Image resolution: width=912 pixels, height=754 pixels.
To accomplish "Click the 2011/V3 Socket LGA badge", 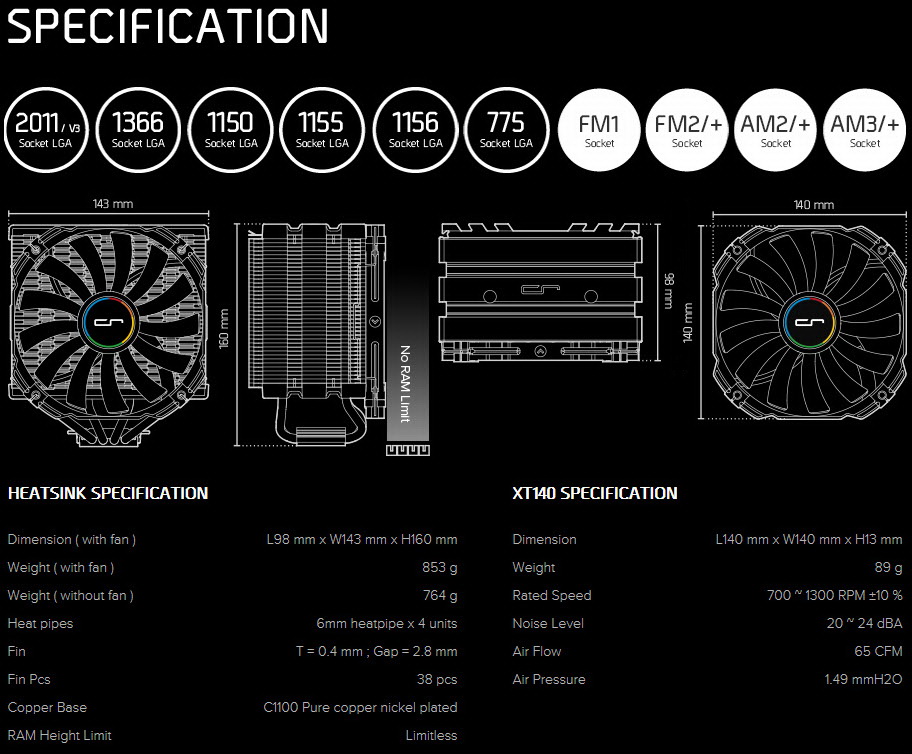I will pyautogui.click(x=45, y=130).
